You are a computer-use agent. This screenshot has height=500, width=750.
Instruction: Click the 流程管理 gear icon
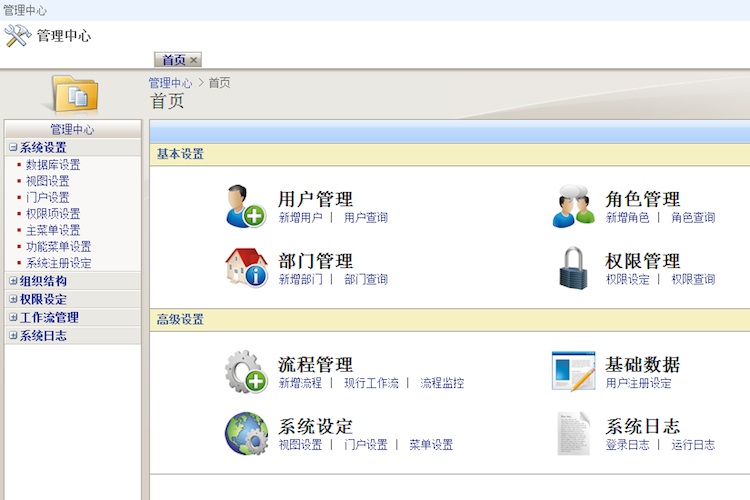[245, 372]
